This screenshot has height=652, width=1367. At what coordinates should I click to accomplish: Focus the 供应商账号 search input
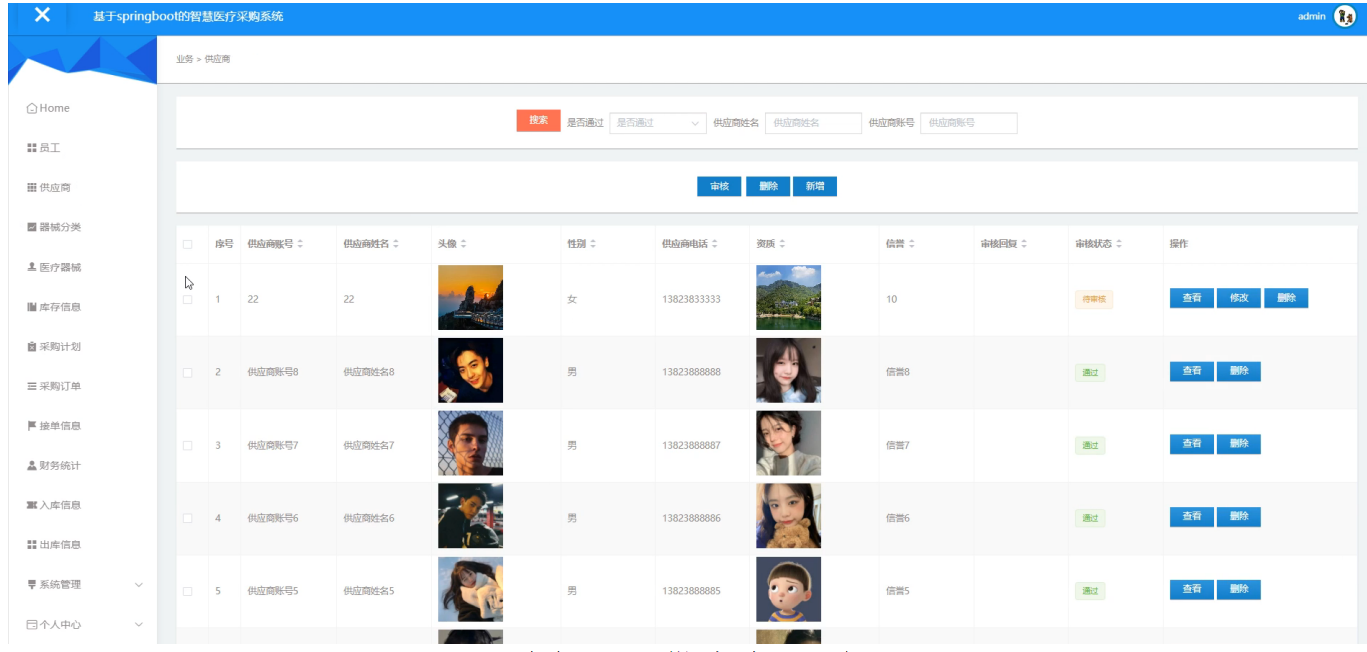click(969, 123)
